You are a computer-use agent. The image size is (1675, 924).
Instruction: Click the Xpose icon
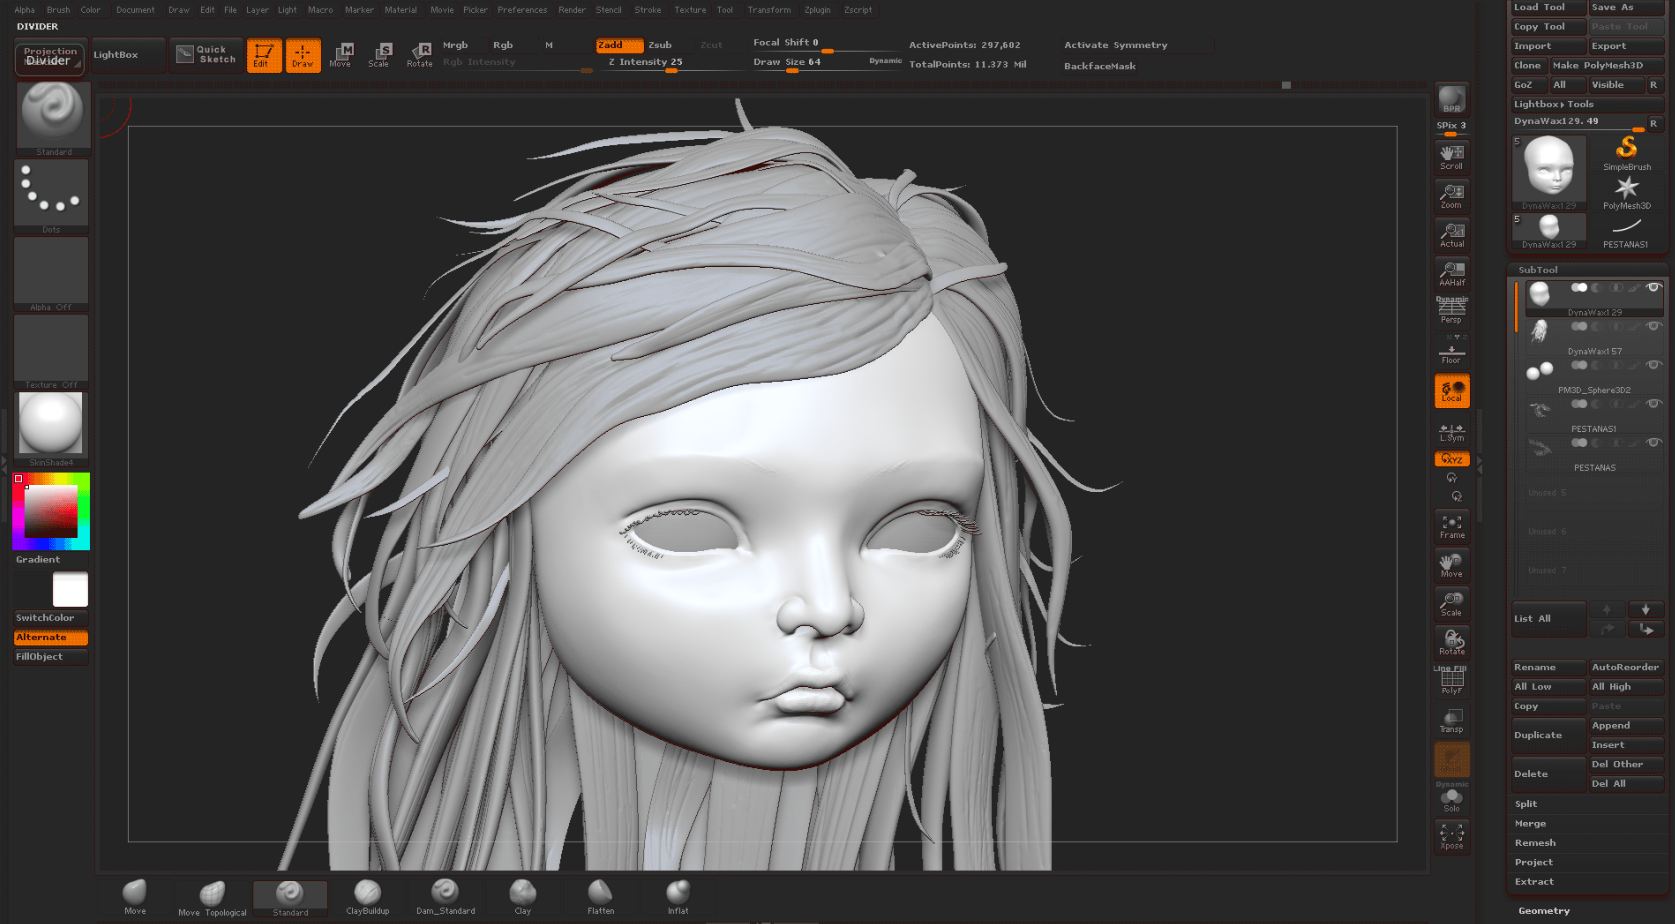pos(1451,837)
